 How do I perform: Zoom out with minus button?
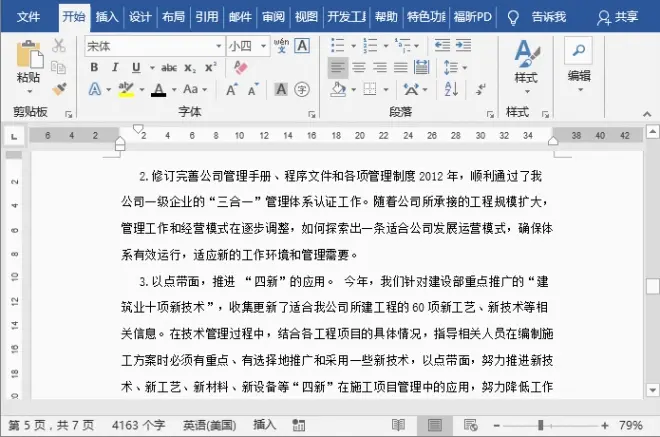[x=497, y=426]
